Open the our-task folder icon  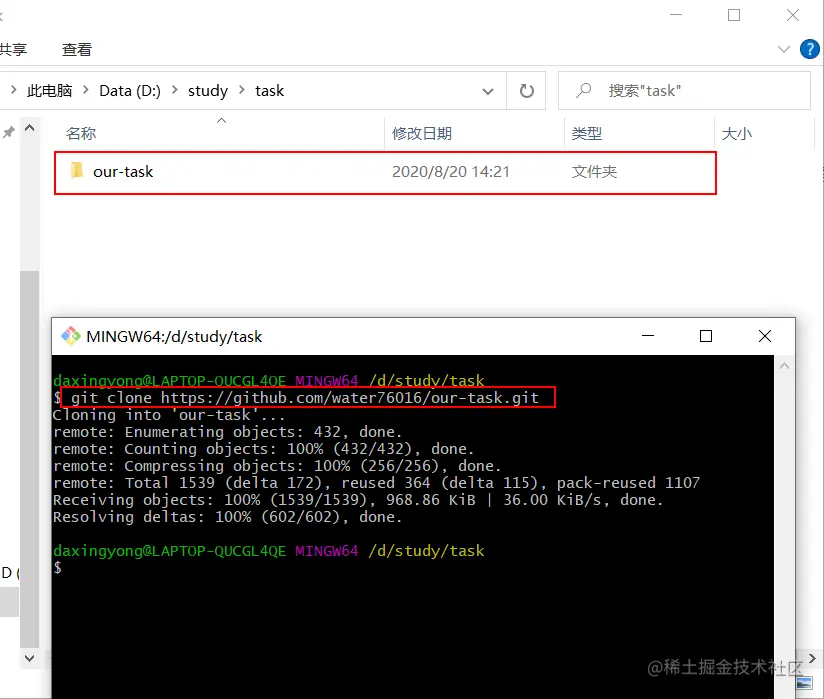coord(76,171)
